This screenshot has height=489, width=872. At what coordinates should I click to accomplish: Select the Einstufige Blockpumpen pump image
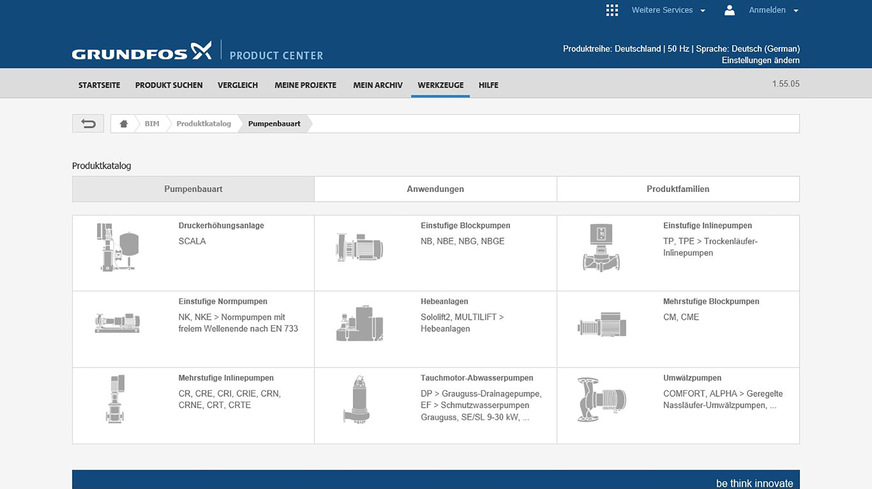pyautogui.click(x=360, y=247)
